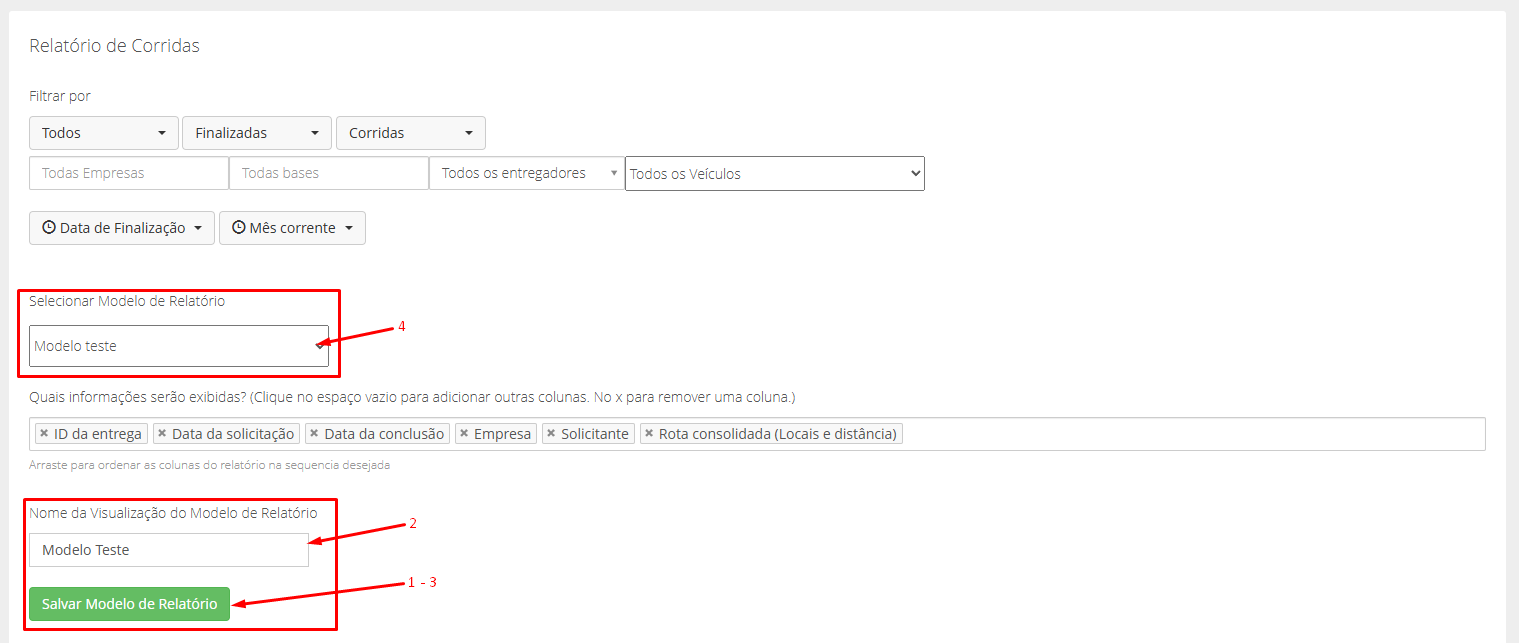Open the Data de Finalização dropdown
Viewport: 1519px width, 643px height.
pyautogui.click(x=122, y=228)
